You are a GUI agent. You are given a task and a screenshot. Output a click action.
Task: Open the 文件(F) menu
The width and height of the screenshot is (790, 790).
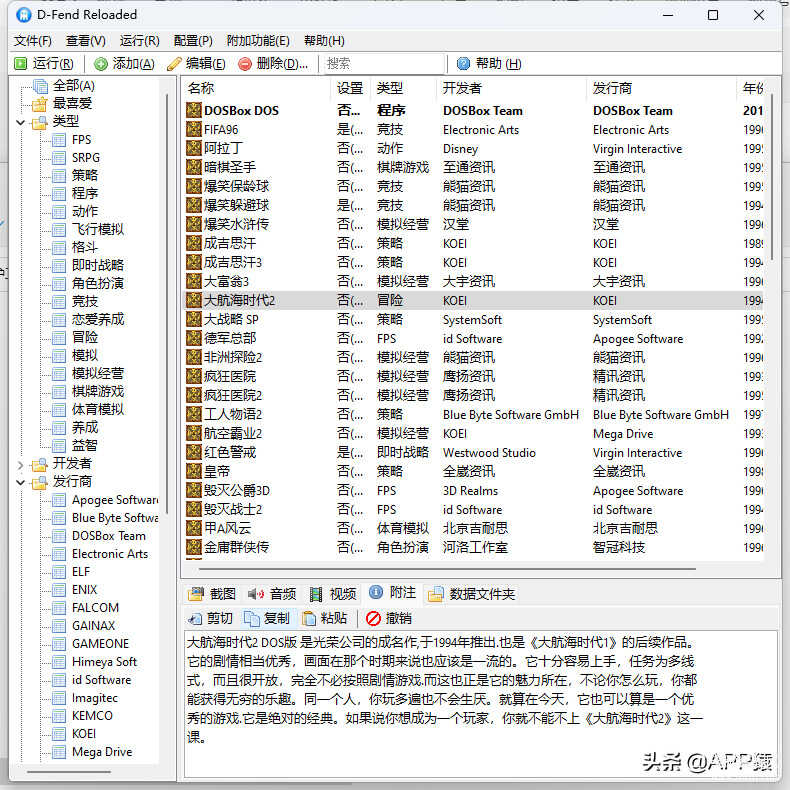pos(33,41)
